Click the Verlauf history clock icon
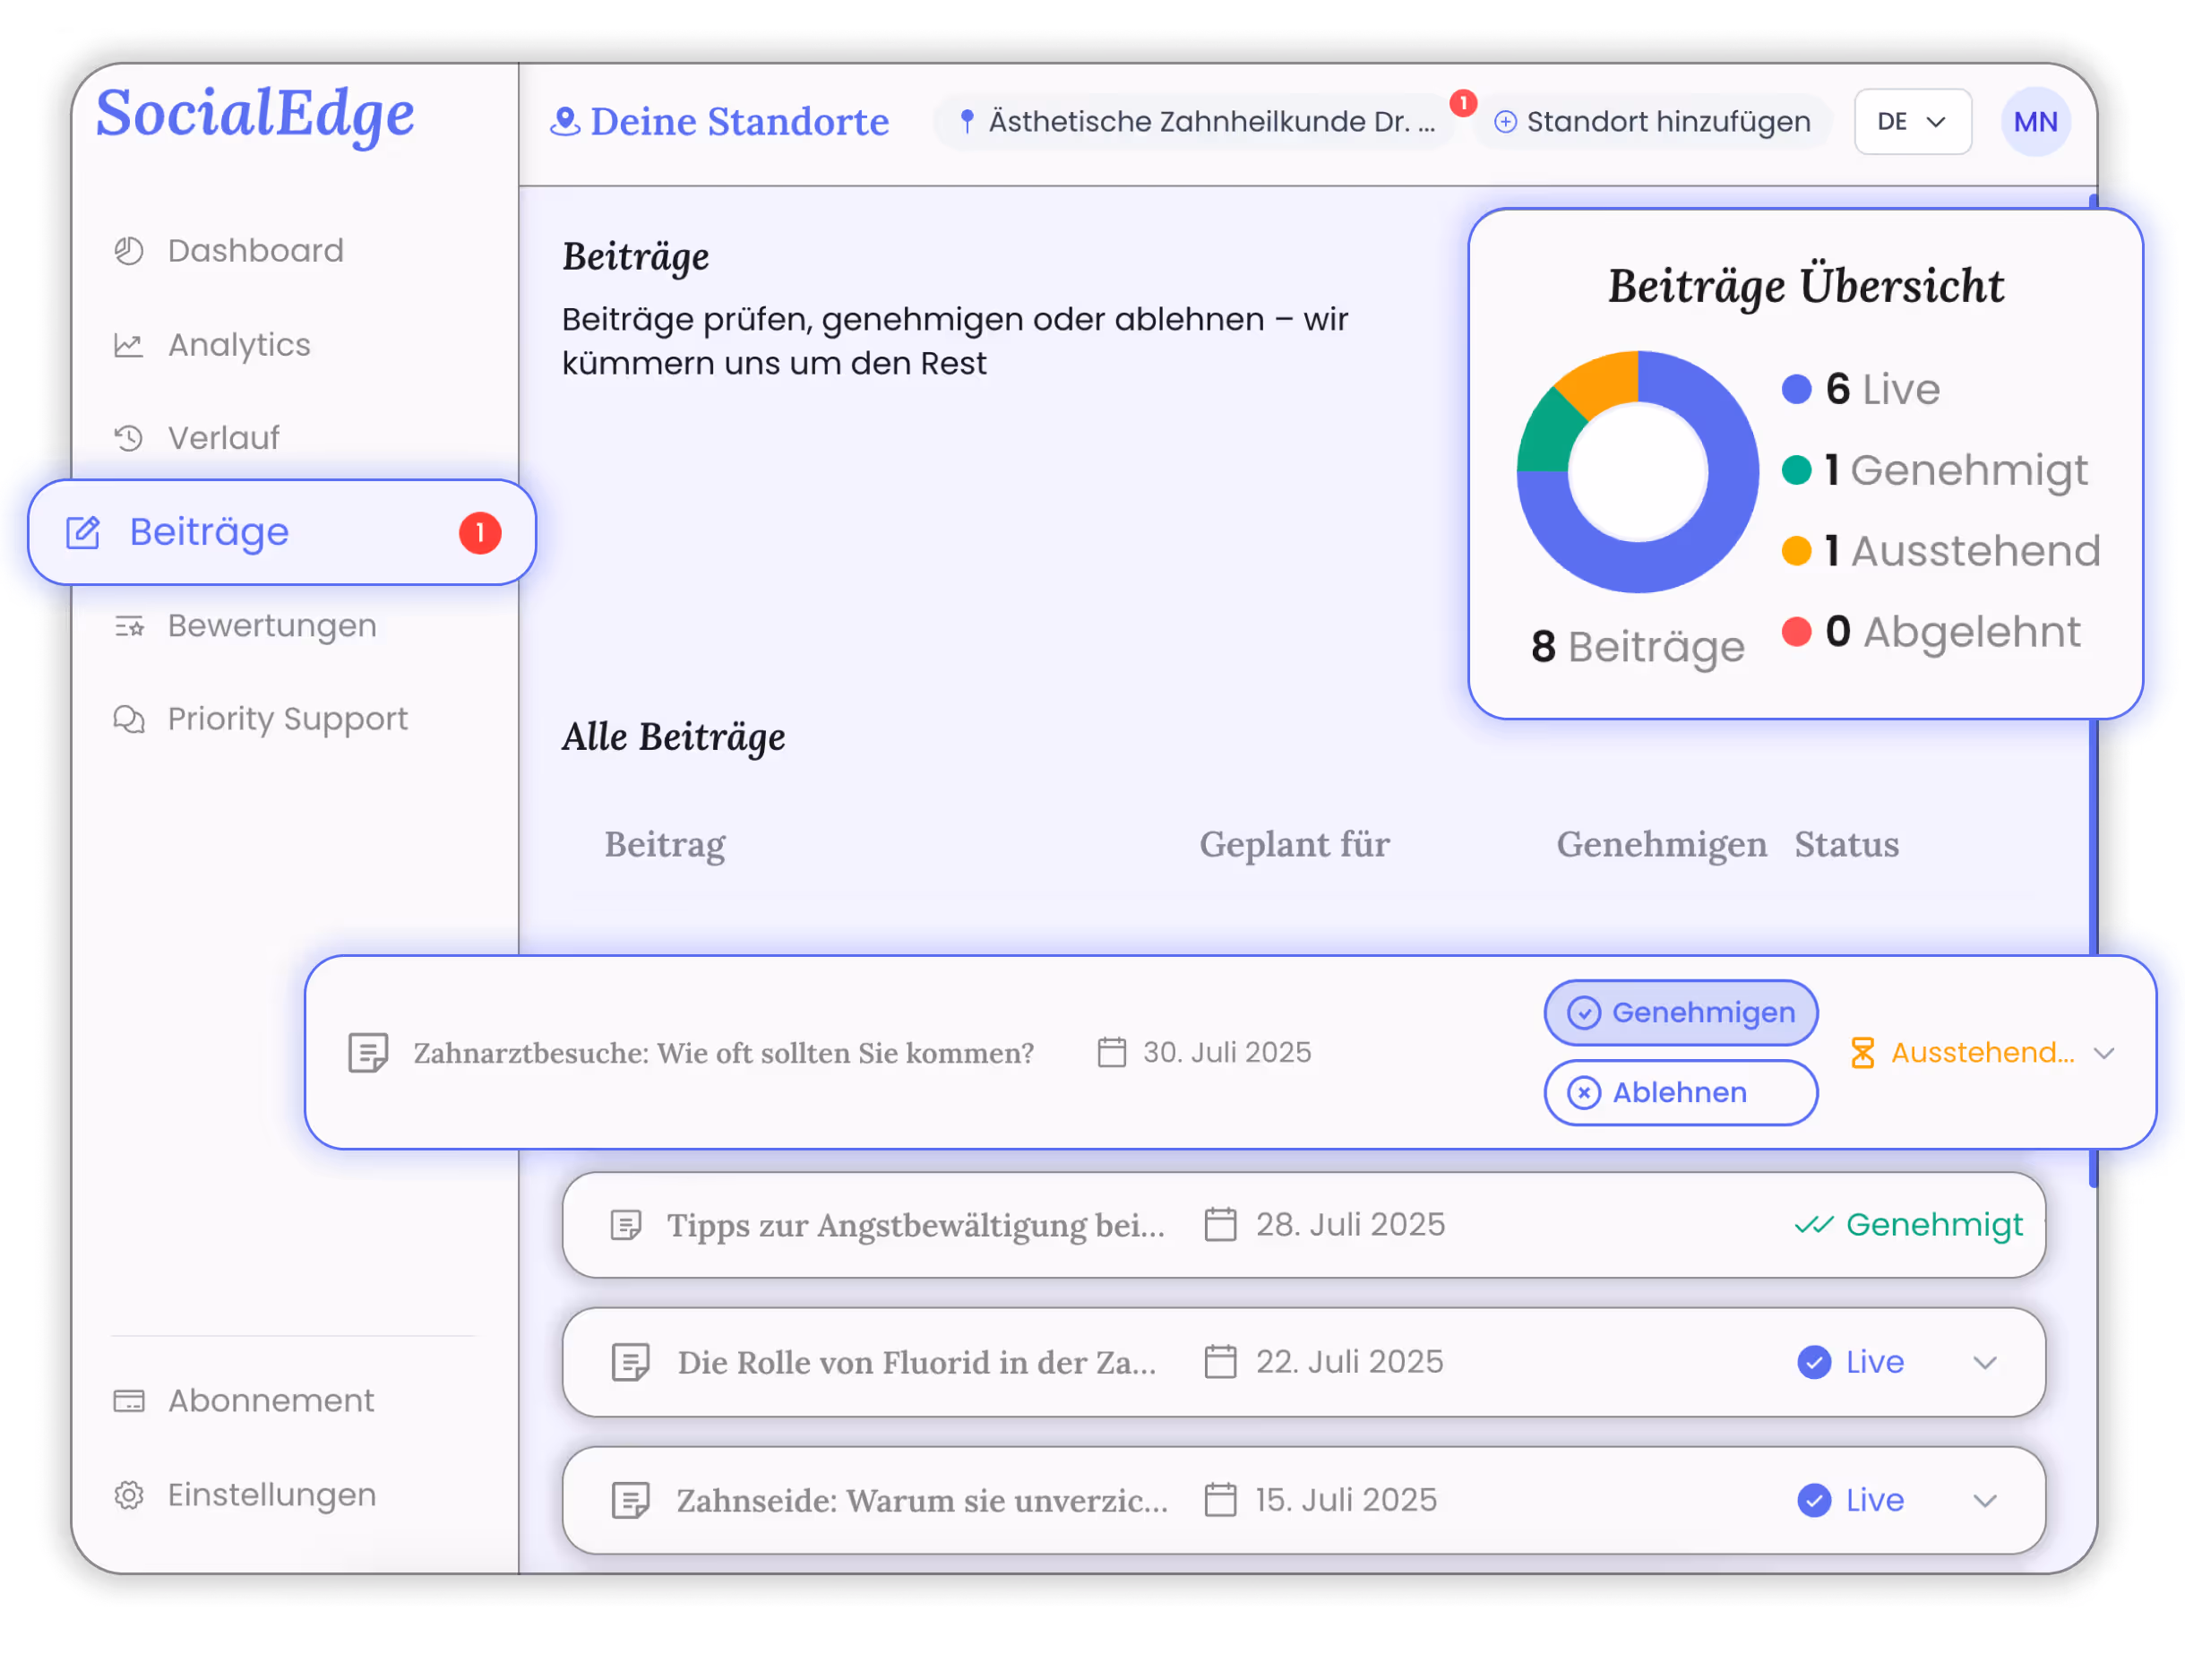Image resolution: width=2185 pixels, height=1680 pixels. tap(129, 438)
